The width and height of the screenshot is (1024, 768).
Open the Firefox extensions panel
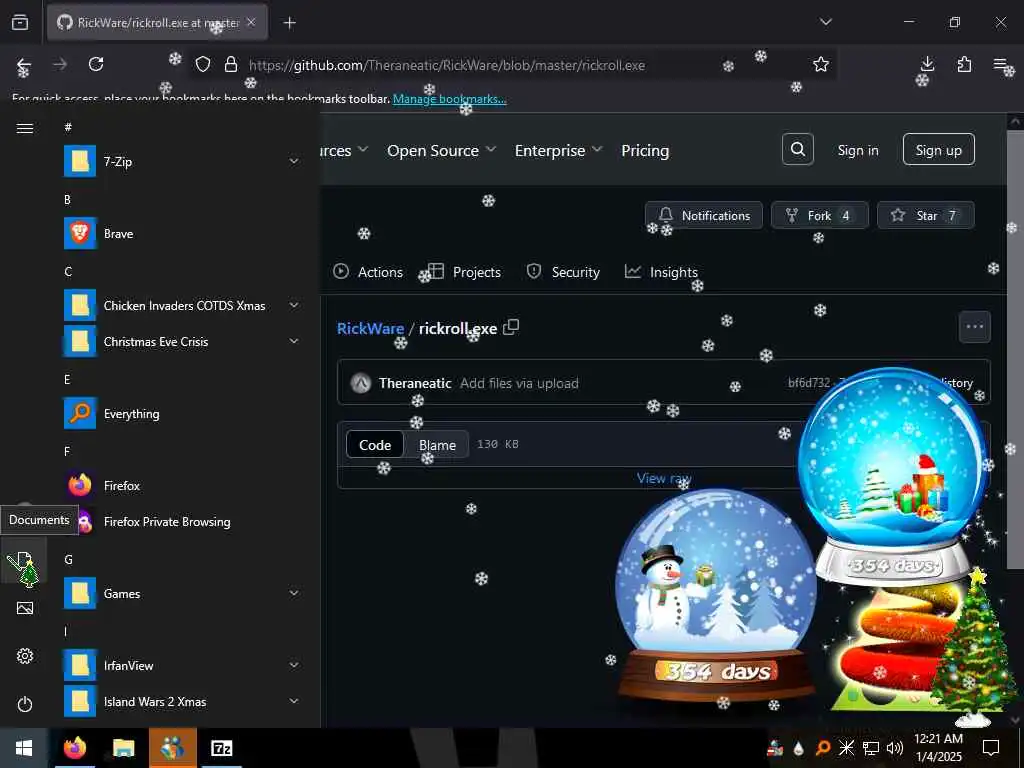point(964,64)
